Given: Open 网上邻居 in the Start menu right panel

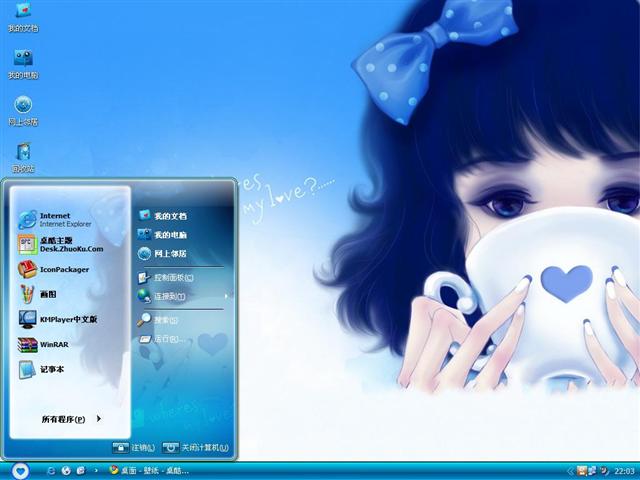Looking at the screenshot, I should coord(162,253).
